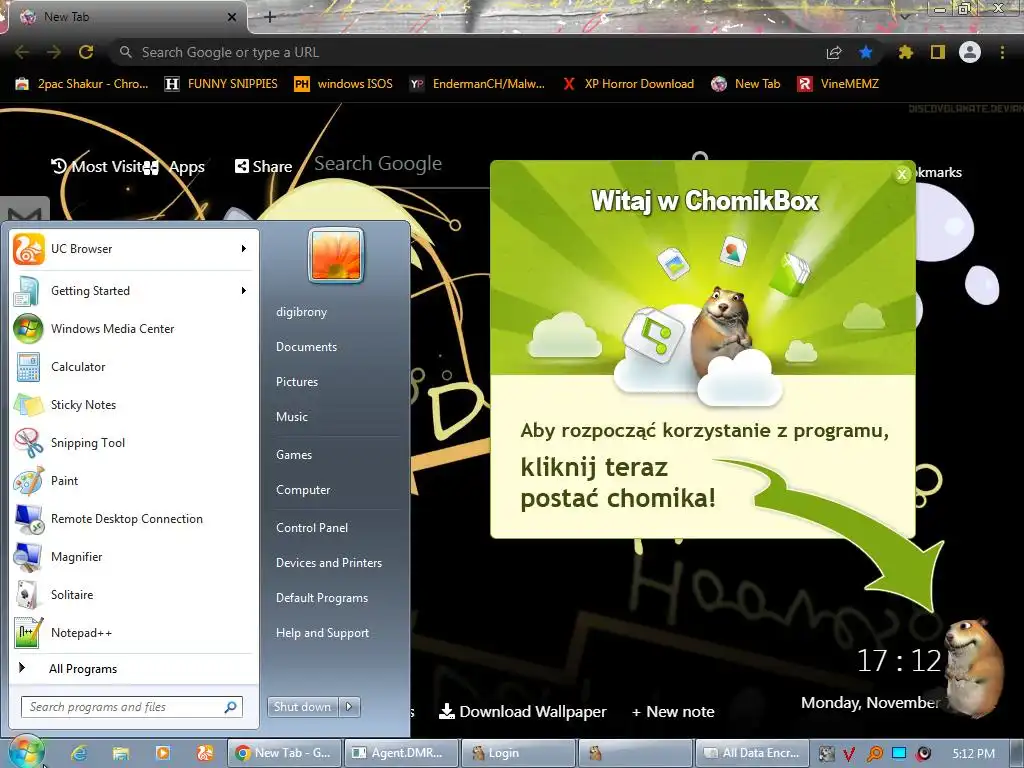Click the Shut down button
This screenshot has width=1024, height=768.
point(303,707)
